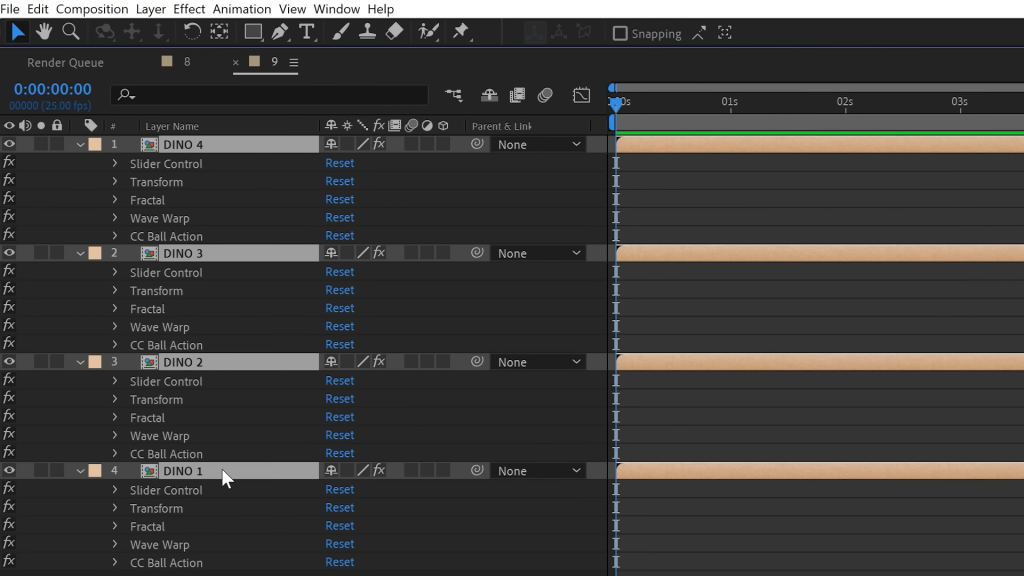
Task: Expand CC Ball Action under DINO 1
Action: pyautogui.click(x=115, y=562)
